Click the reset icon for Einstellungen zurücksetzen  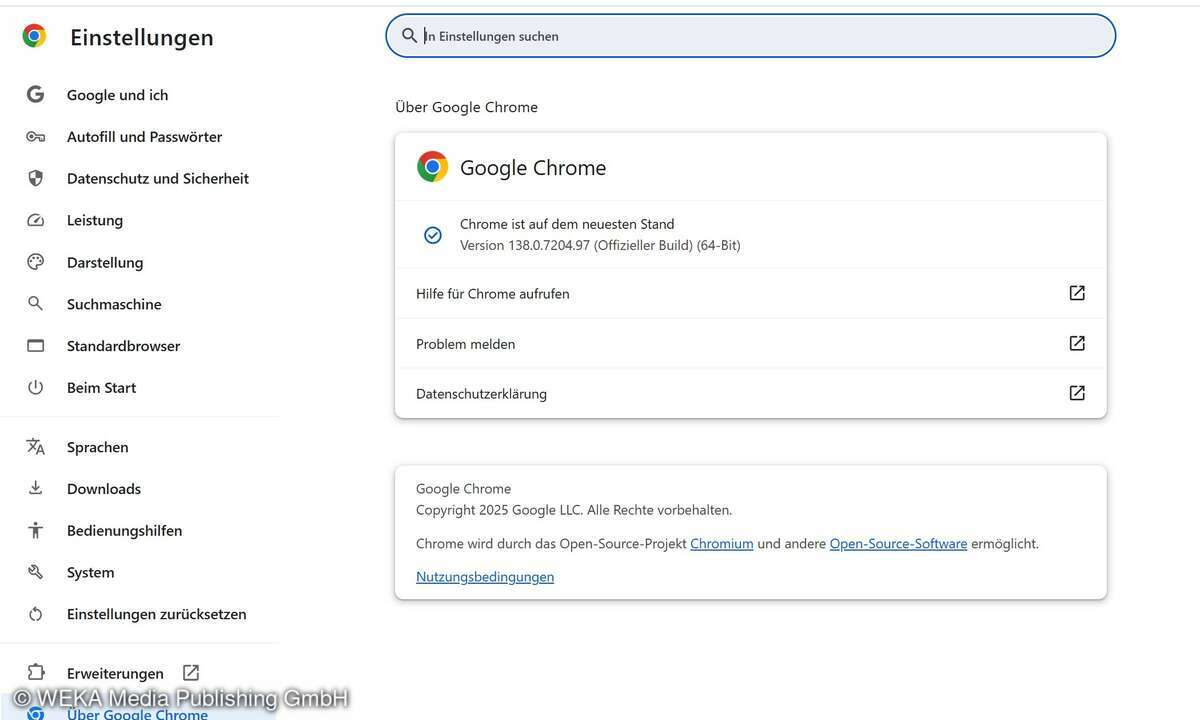tap(36, 614)
